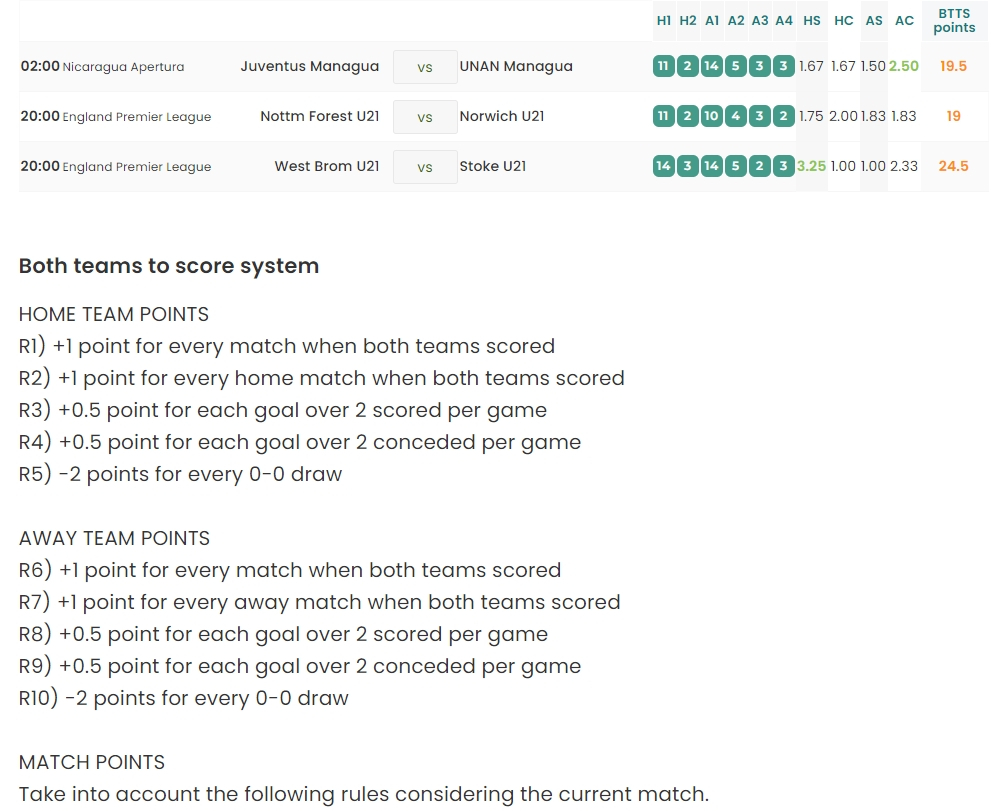Click the AC column header

pos(904,21)
